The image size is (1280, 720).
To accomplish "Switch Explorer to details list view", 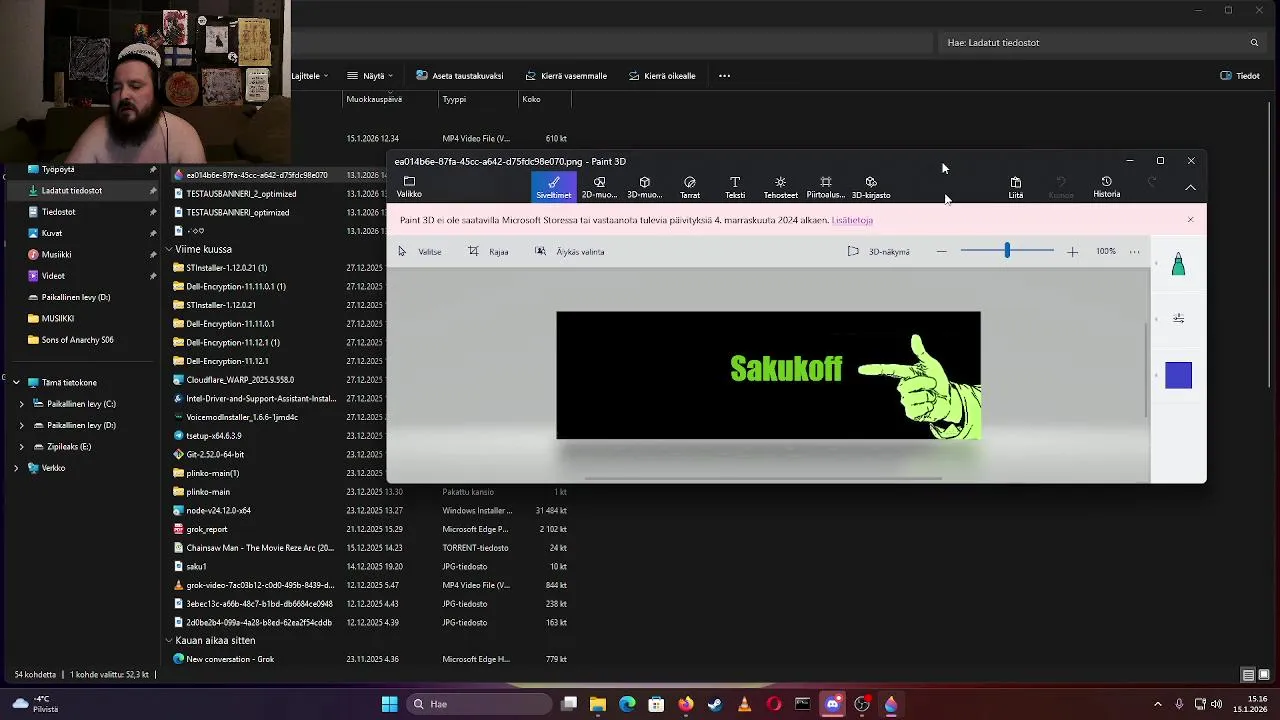I will coord(1248,675).
